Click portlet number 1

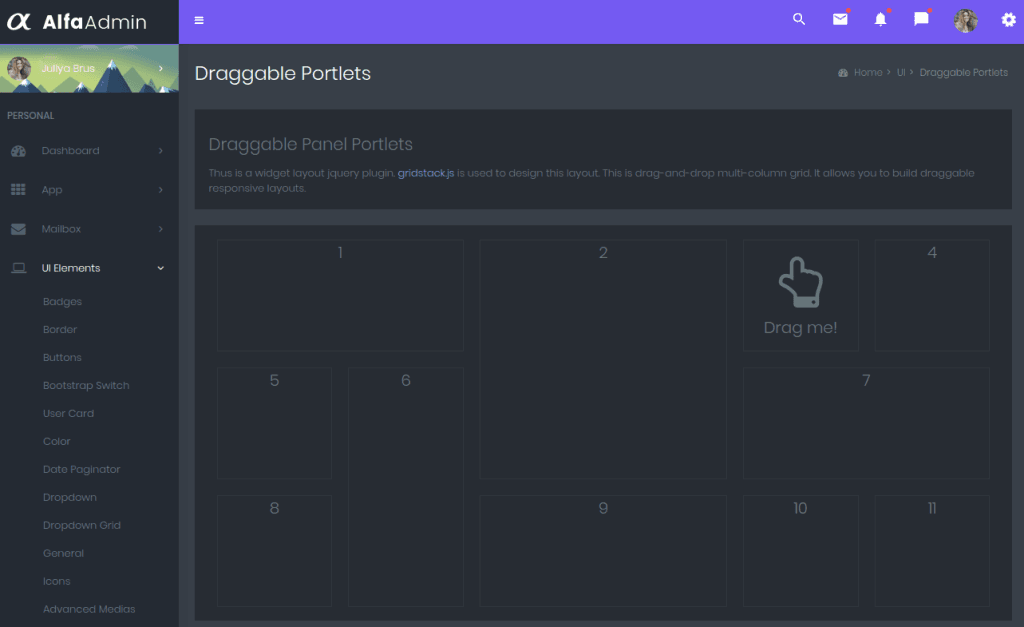[340, 295]
